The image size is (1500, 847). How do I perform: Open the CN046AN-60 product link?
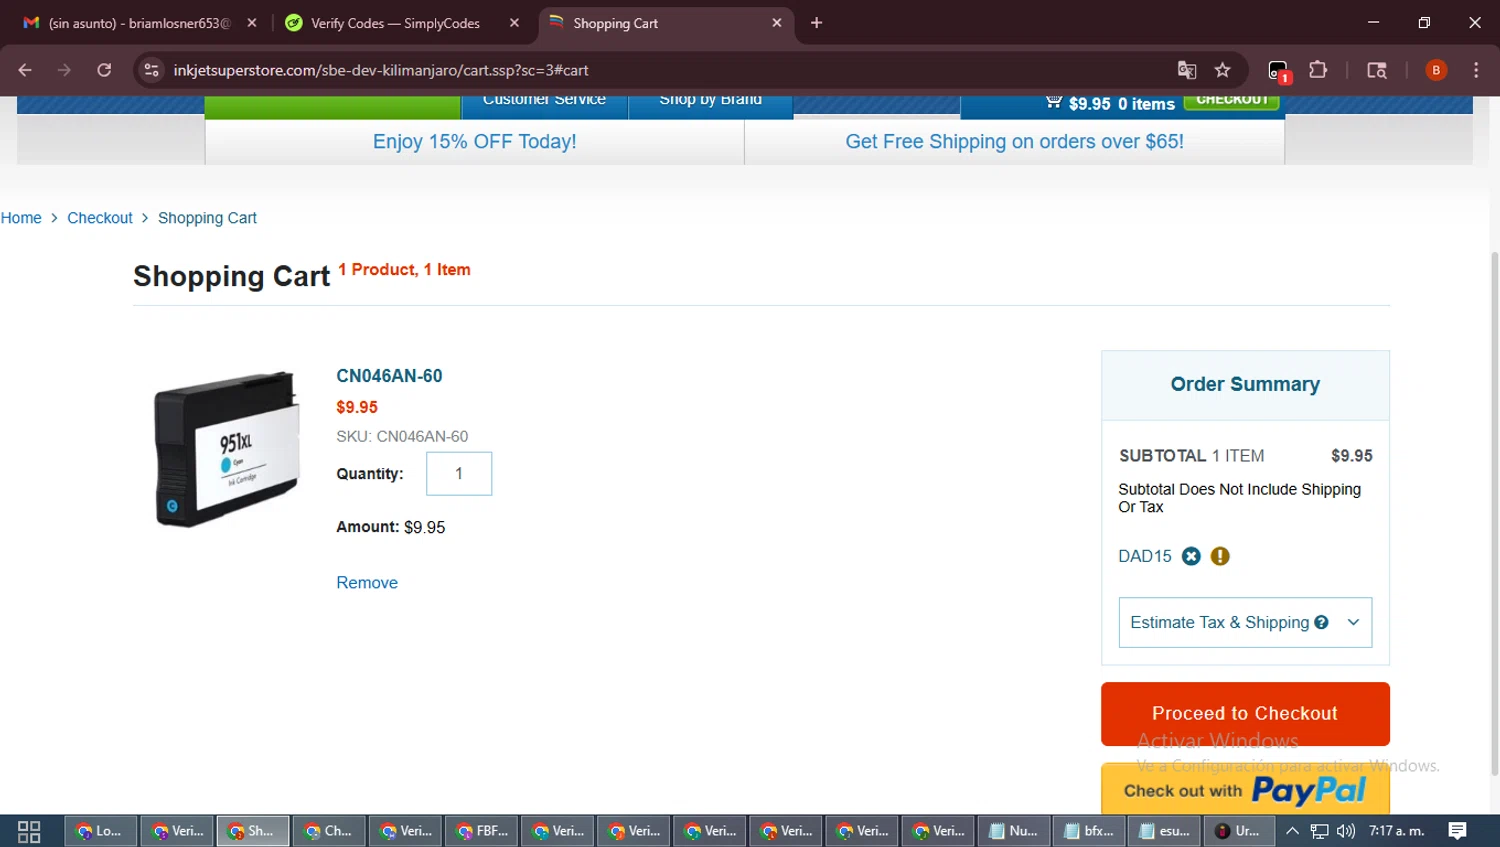coord(389,376)
